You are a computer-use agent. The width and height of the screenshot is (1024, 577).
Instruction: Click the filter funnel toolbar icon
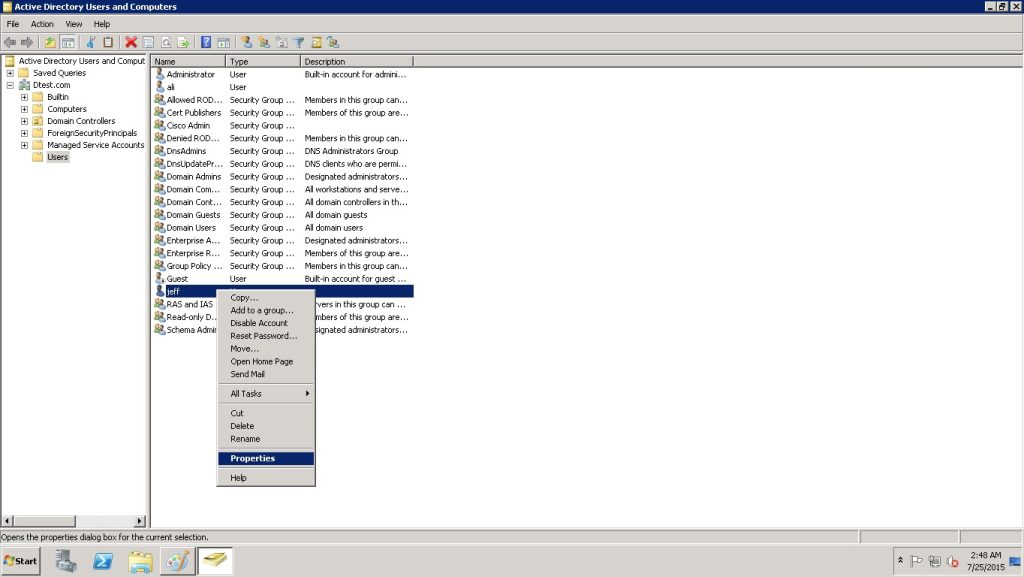coord(298,42)
